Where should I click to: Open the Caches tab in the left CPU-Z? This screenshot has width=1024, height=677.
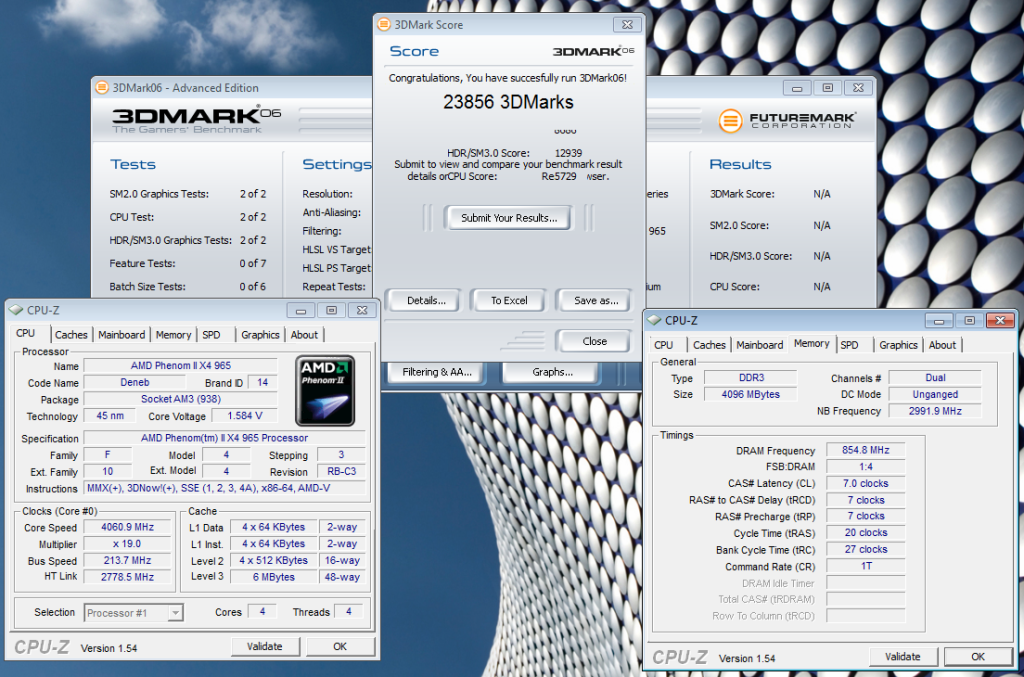pyautogui.click(x=71, y=334)
